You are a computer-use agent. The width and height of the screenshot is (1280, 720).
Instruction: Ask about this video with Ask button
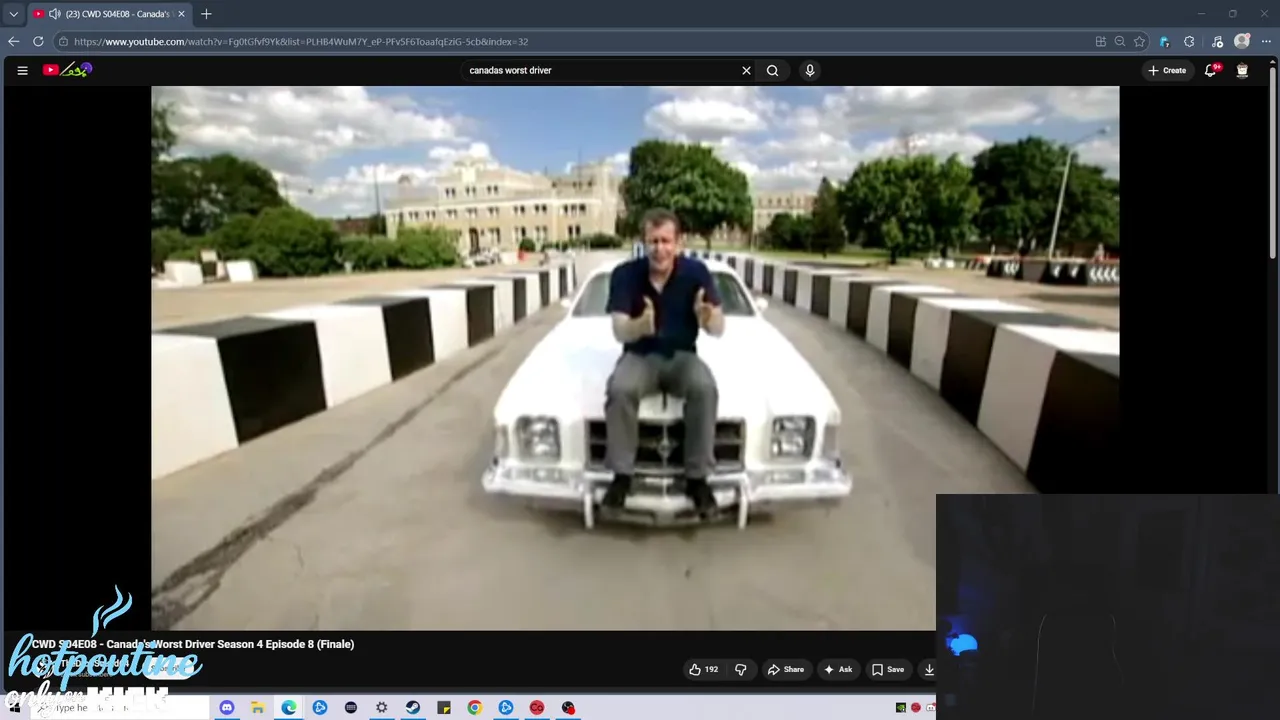click(838, 669)
